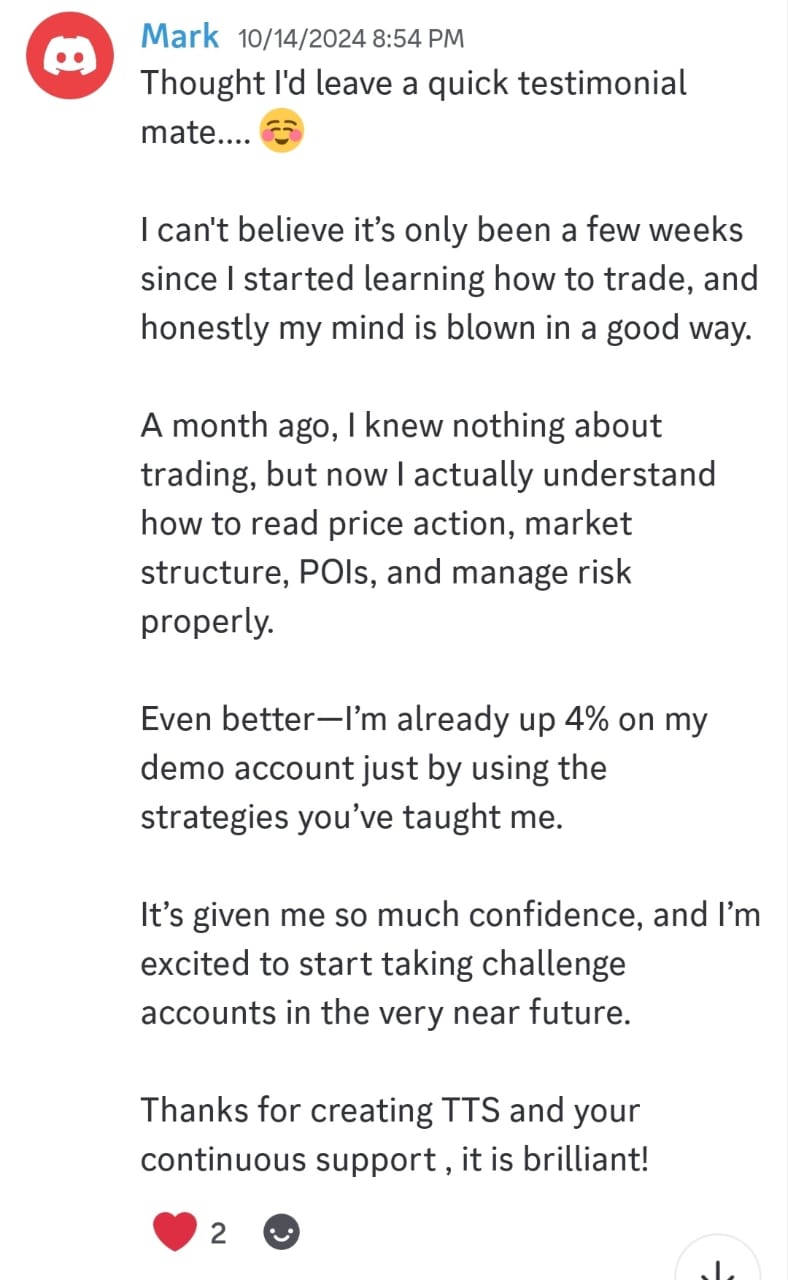Open the add reaction smiley icon
This screenshot has height=1280, width=788.
(281, 1233)
